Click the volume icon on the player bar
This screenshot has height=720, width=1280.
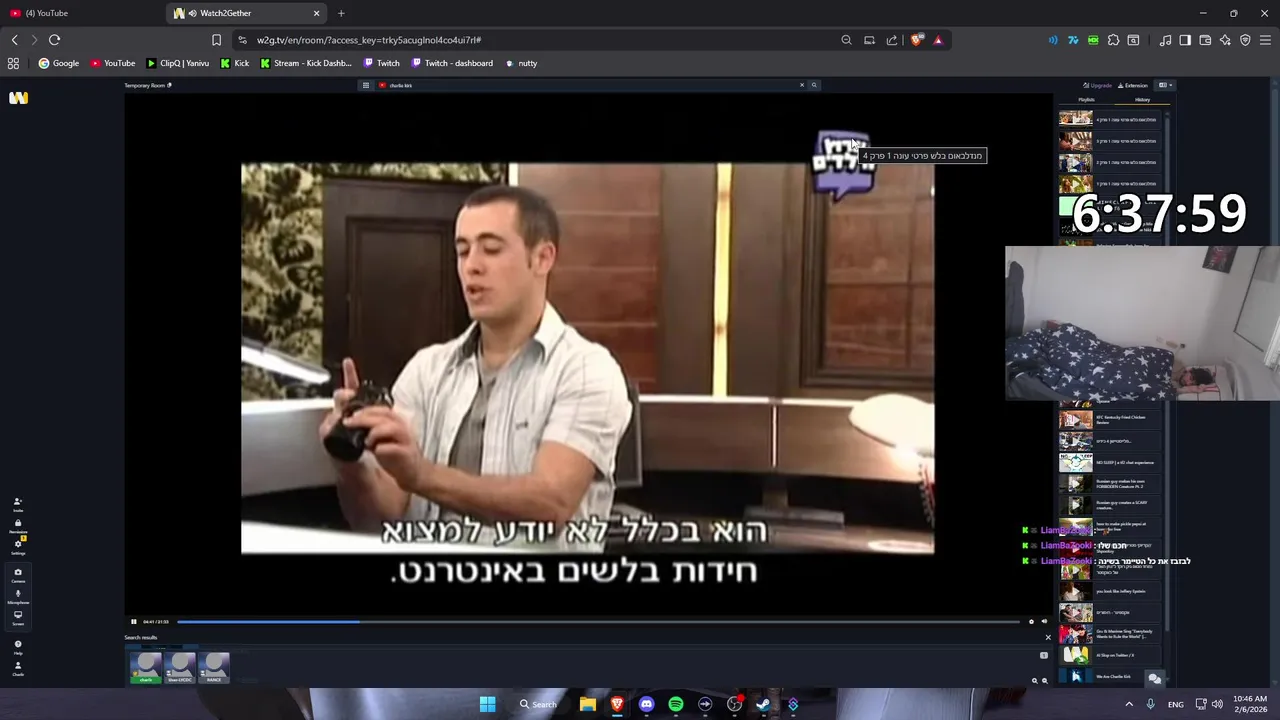click(x=1044, y=622)
